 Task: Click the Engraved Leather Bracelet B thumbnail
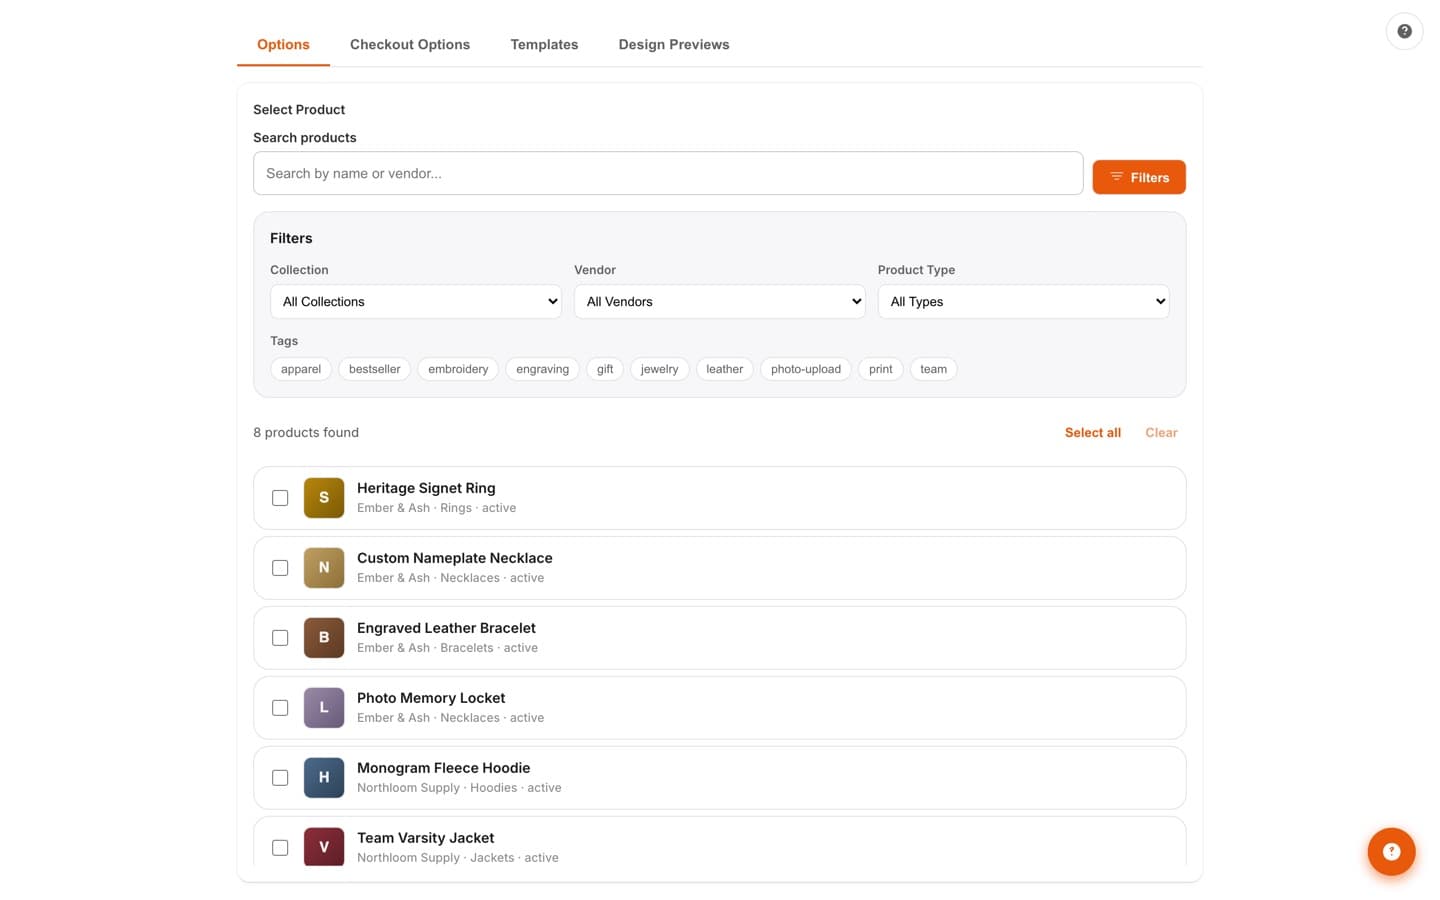tap(324, 637)
